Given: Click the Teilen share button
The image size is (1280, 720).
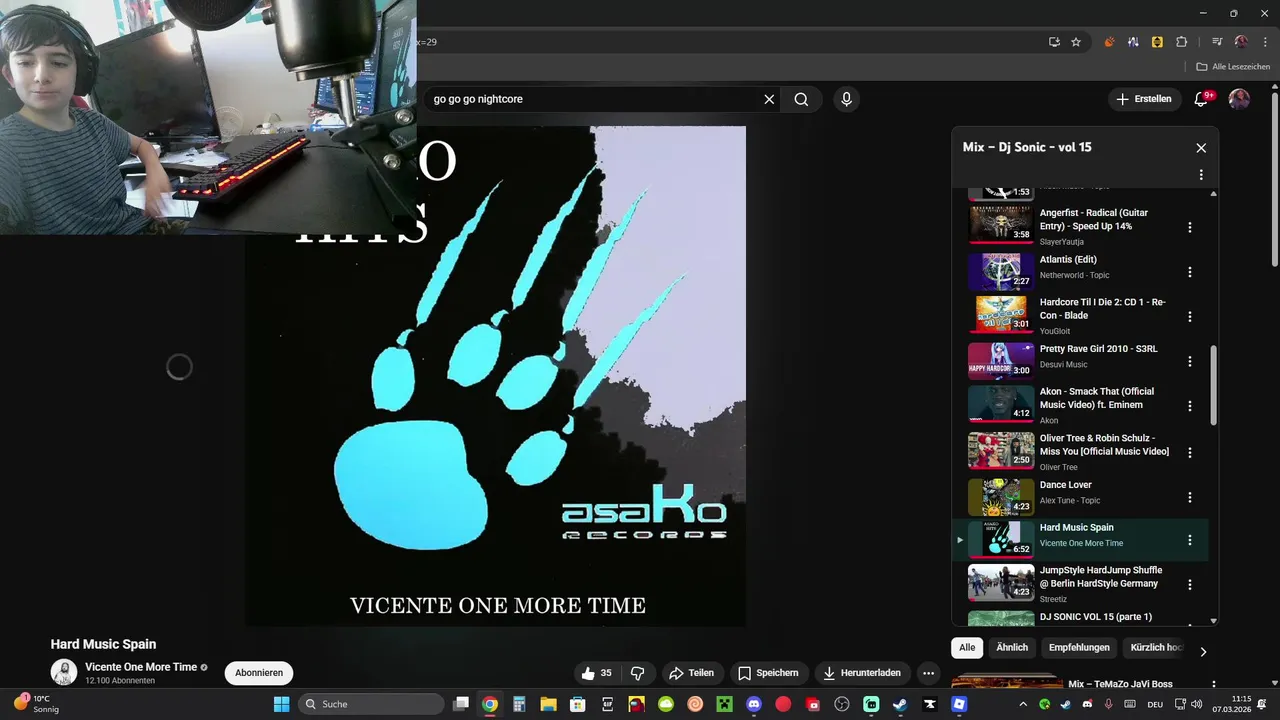Looking at the screenshot, I should (691, 673).
